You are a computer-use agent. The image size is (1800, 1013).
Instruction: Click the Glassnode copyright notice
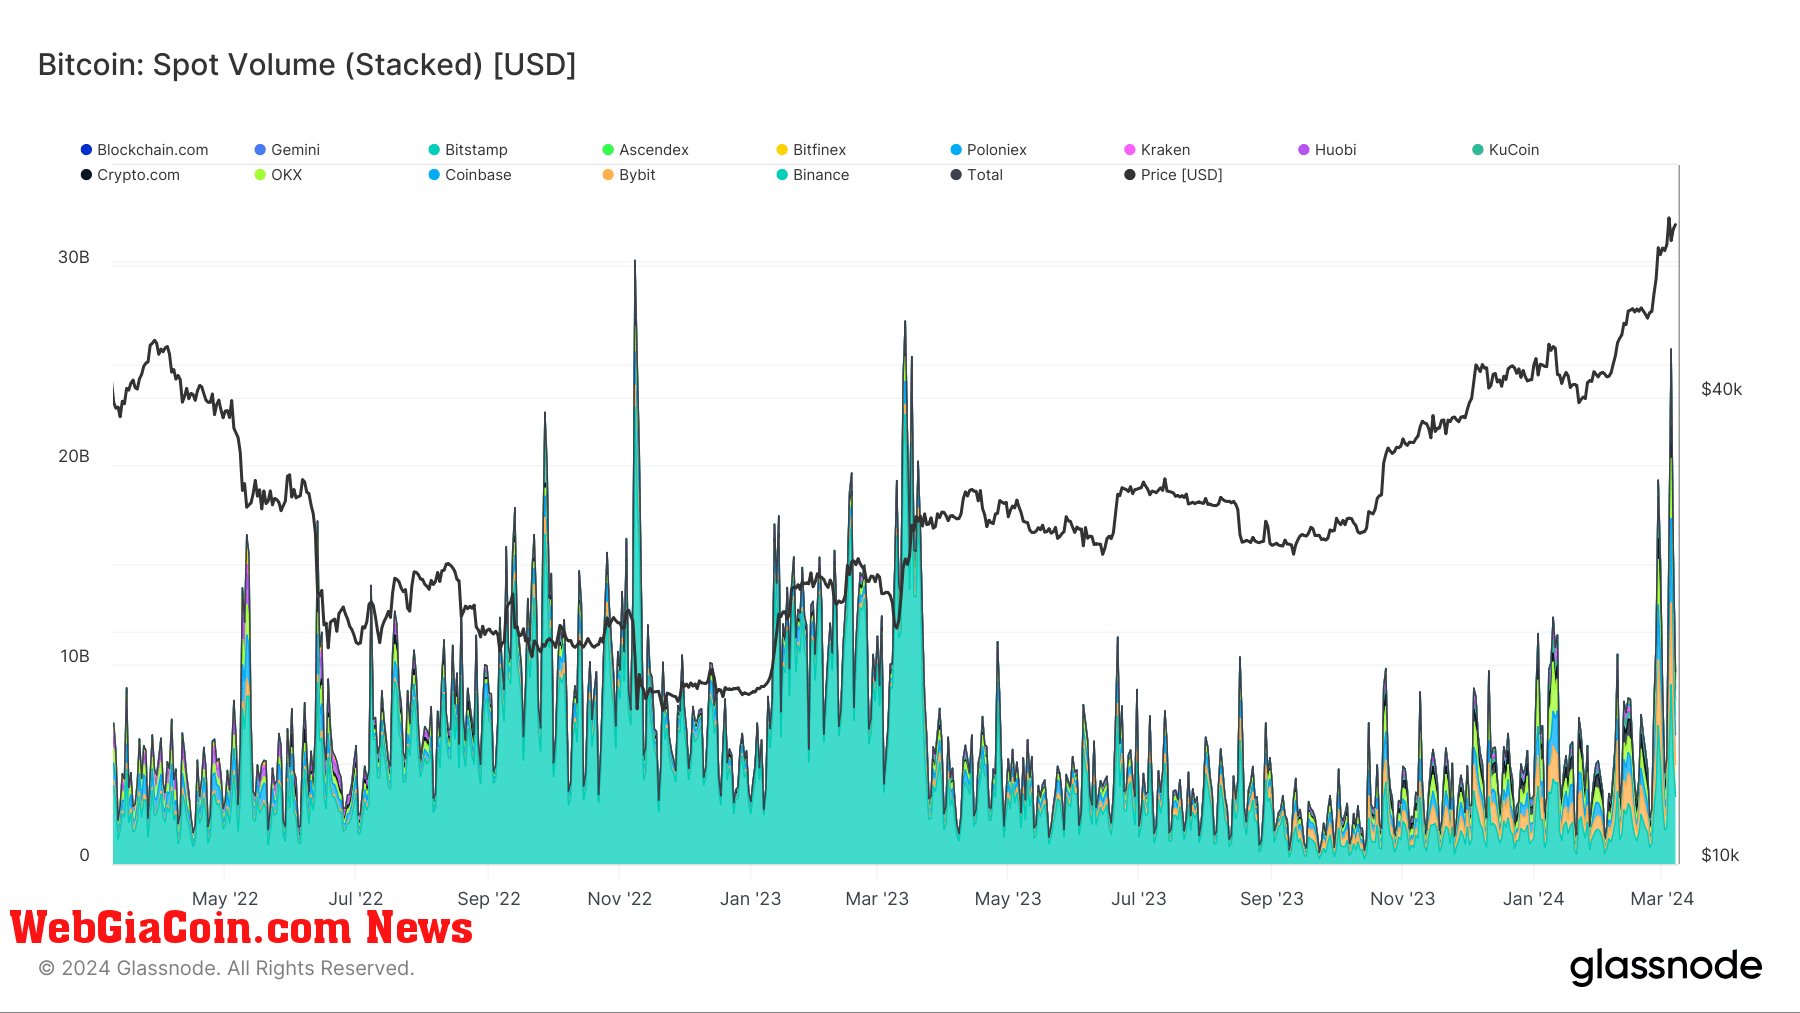point(226,968)
